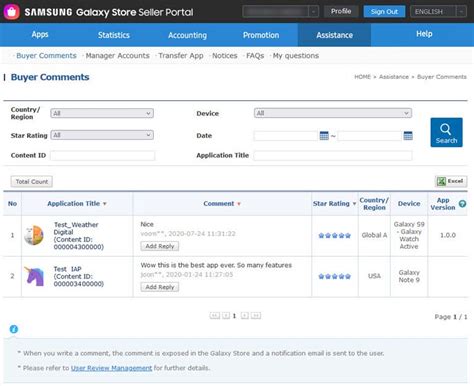Open the Notices submenu
474x386 pixels.
click(225, 56)
